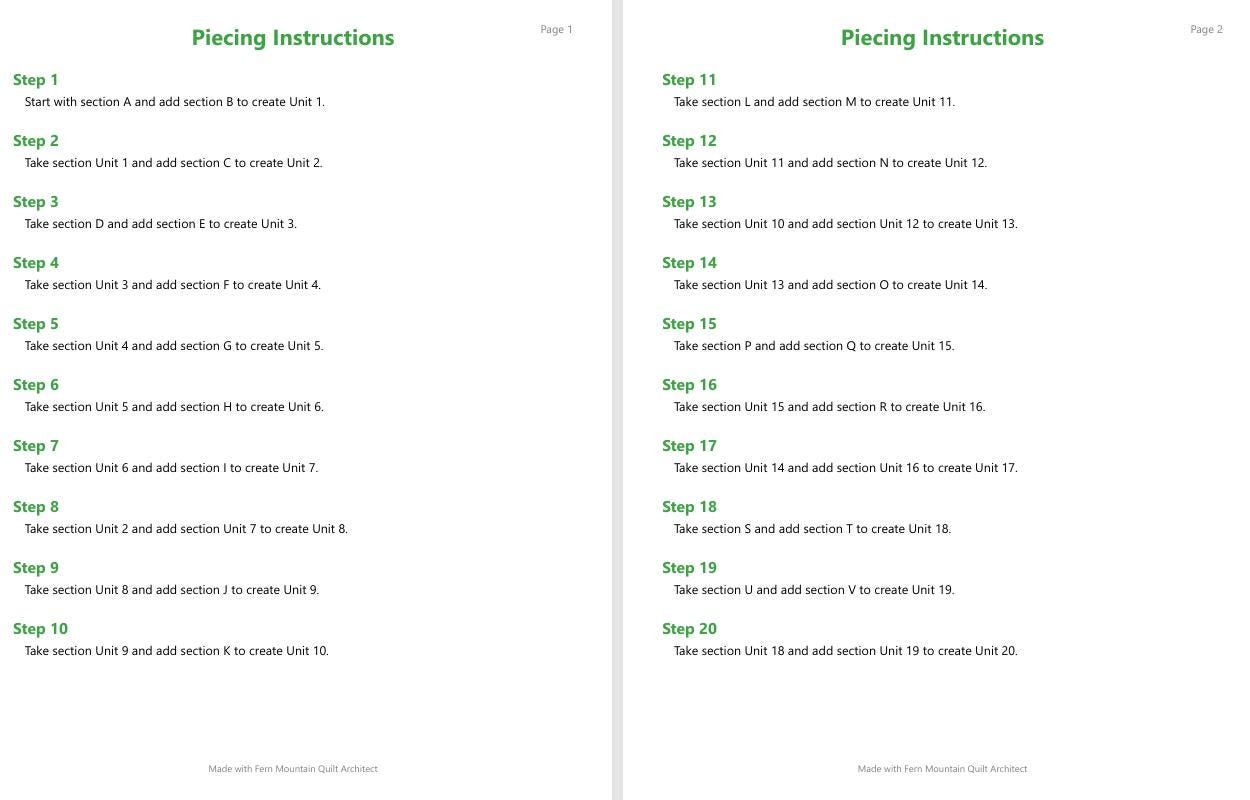Click the gray divider between pages
Screen dimensions: 1250x800
point(617,400)
